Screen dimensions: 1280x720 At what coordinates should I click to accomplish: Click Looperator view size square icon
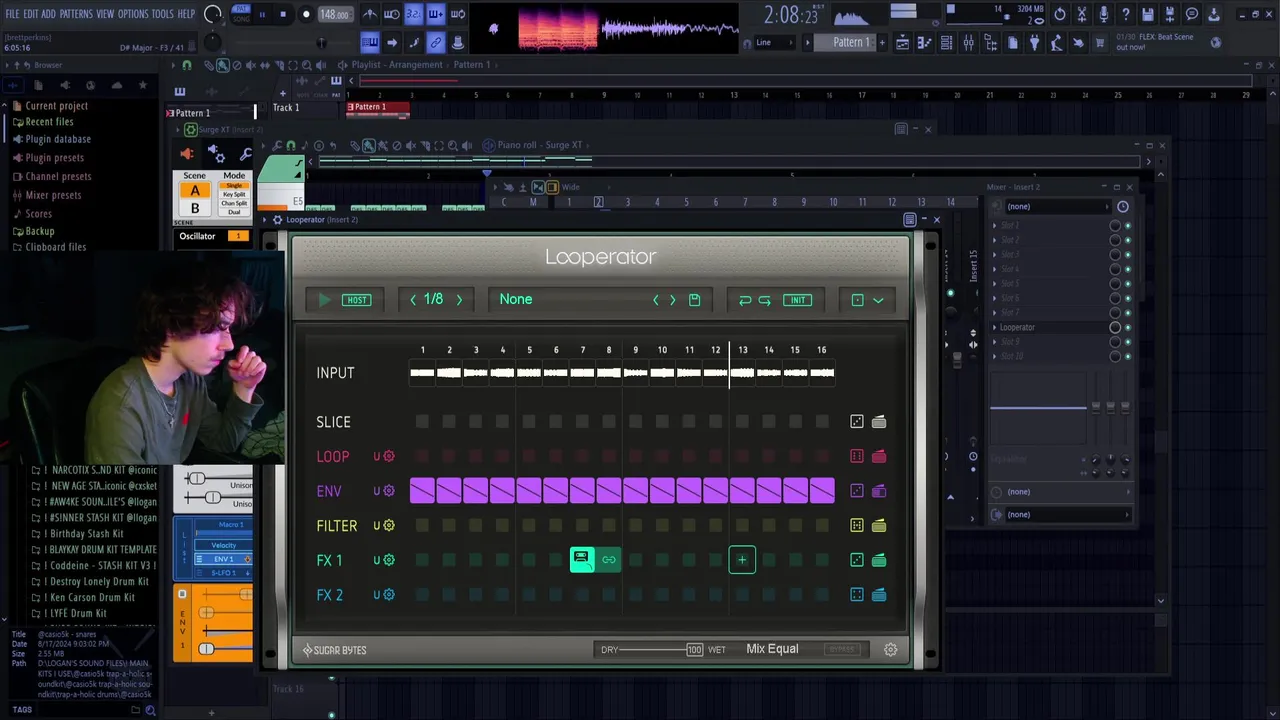click(x=857, y=300)
